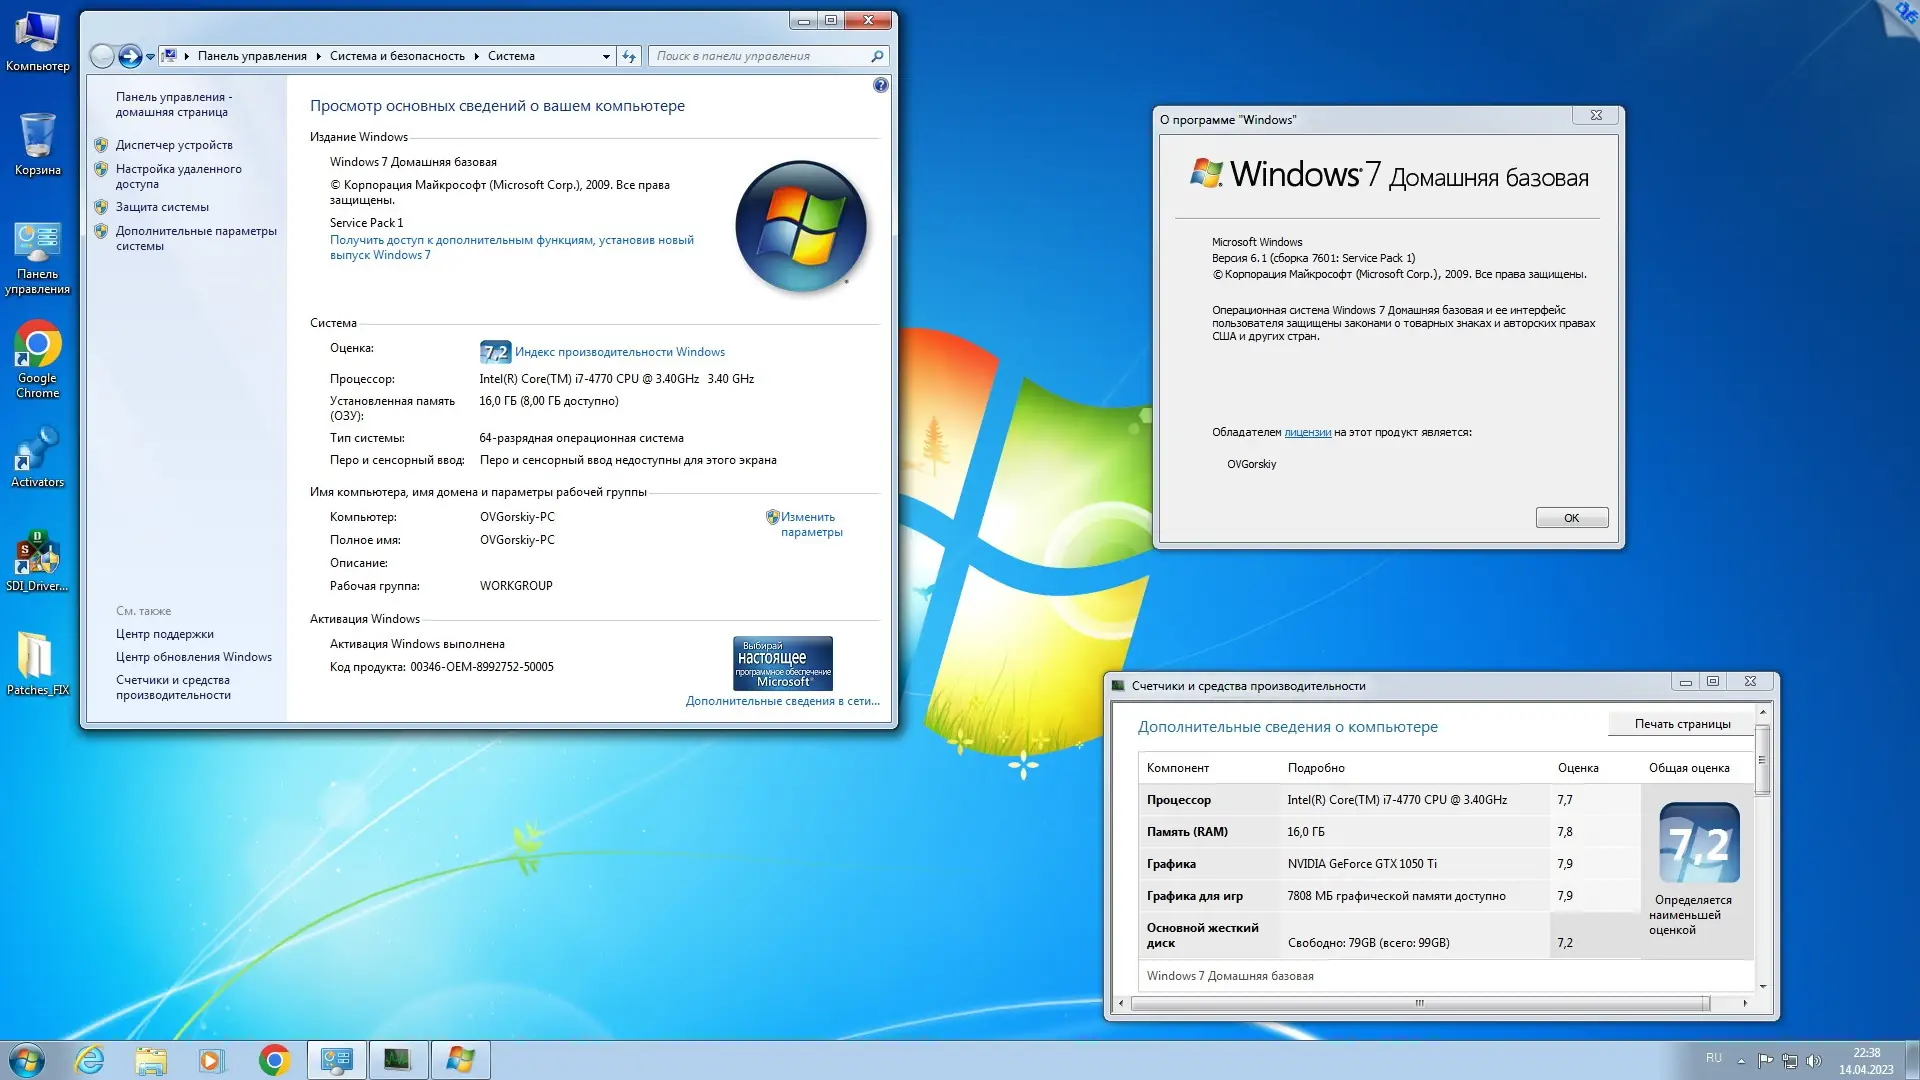Open recent pages dropdown next to Forward arrow
The image size is (1920, 1080).
coord(151,57)
